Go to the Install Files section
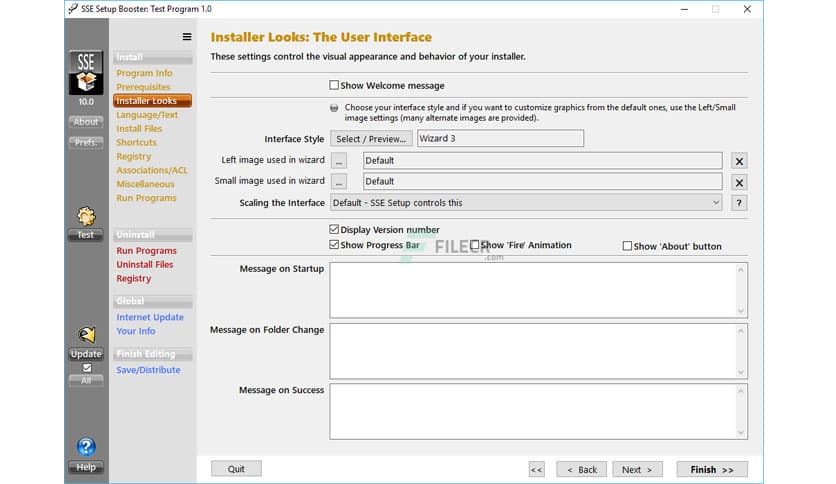 [139, 129]
